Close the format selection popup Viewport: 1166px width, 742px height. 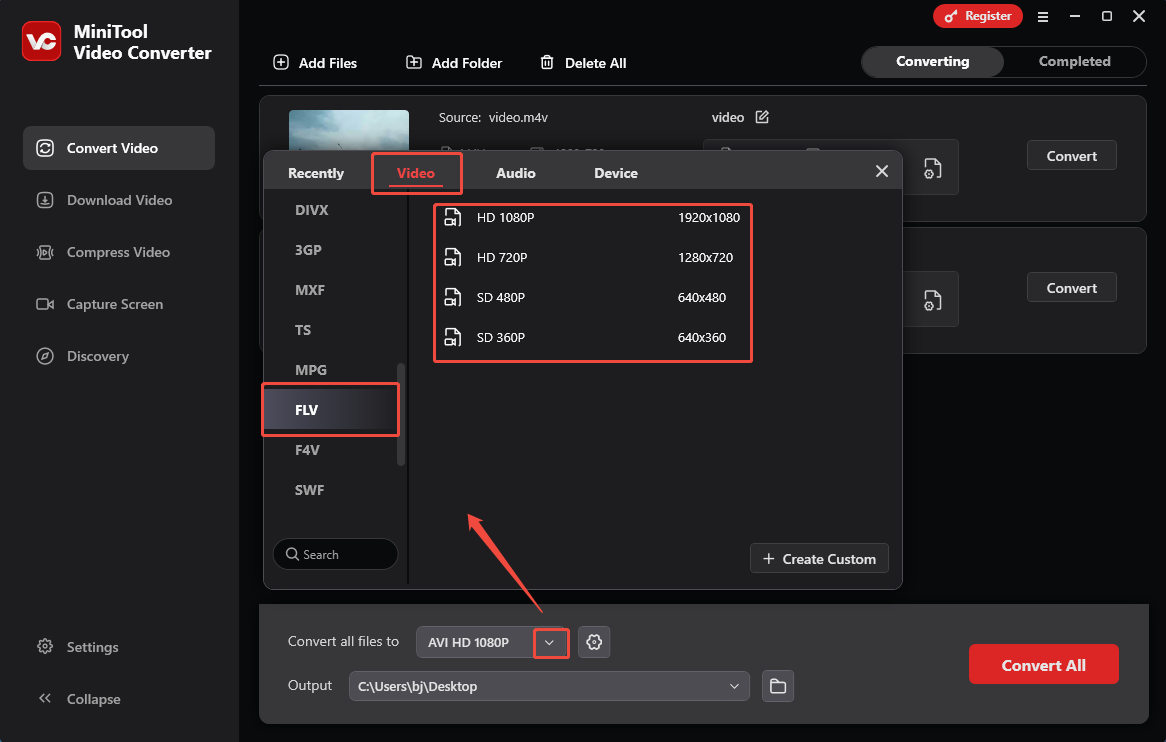(882, 172)
